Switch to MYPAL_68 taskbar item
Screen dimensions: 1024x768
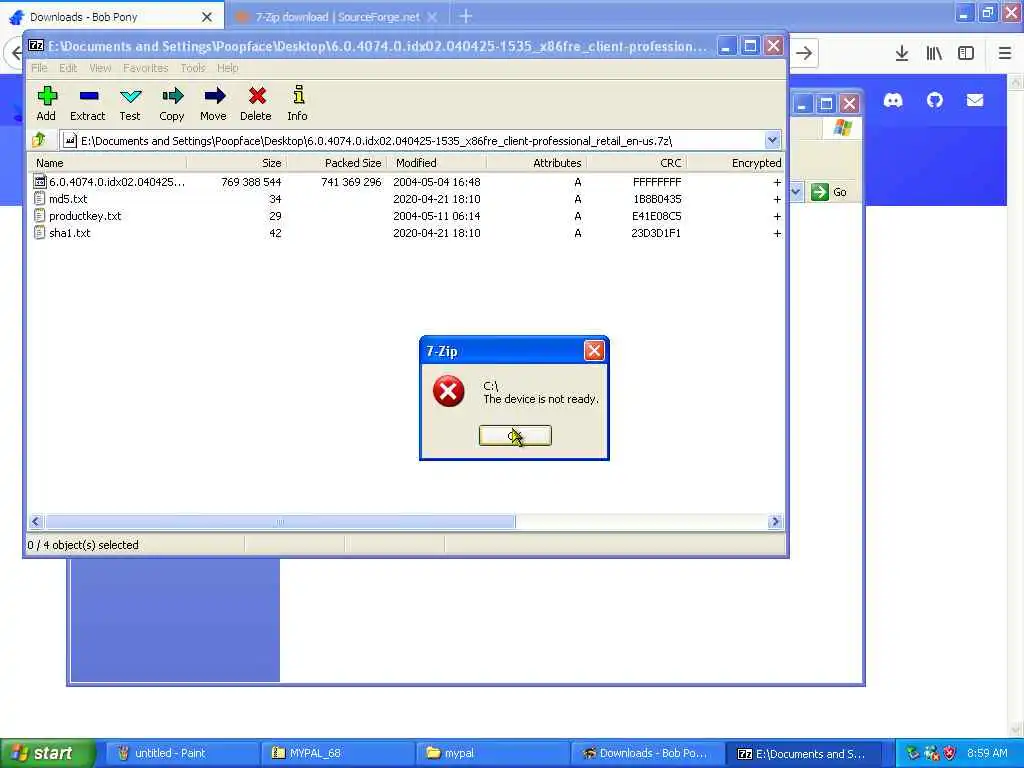pos(336,753)
